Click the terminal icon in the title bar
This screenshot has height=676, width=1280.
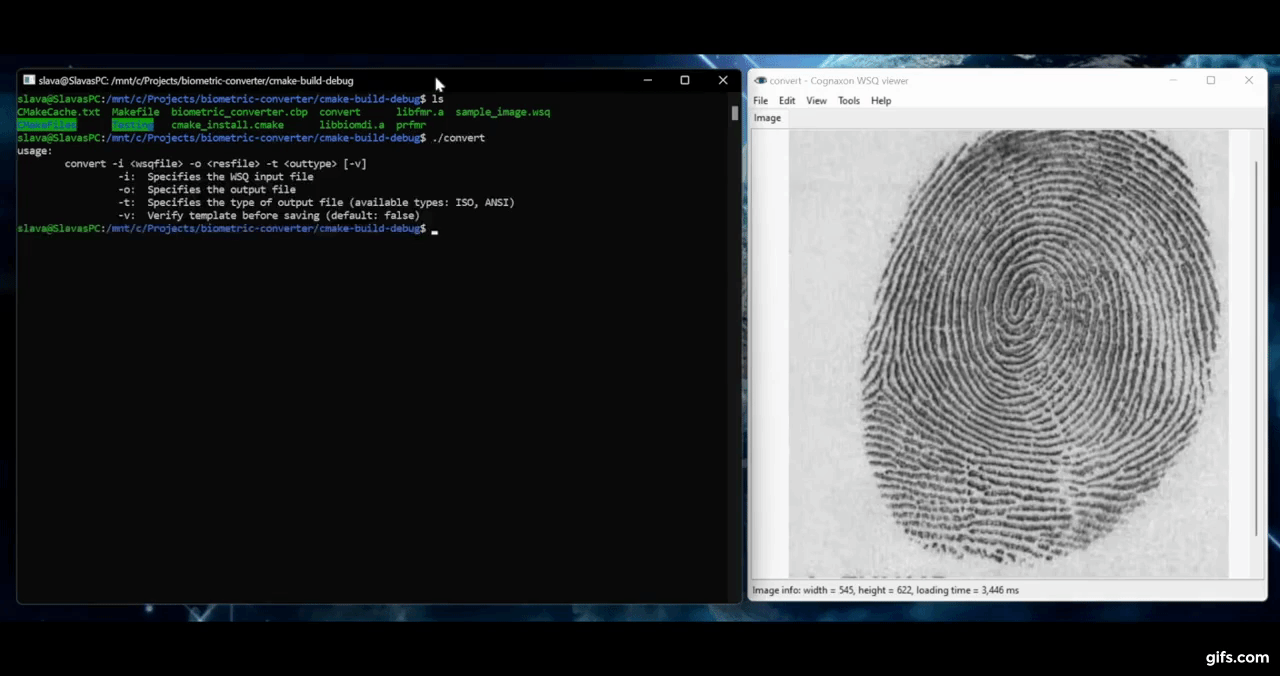[28, 80]
